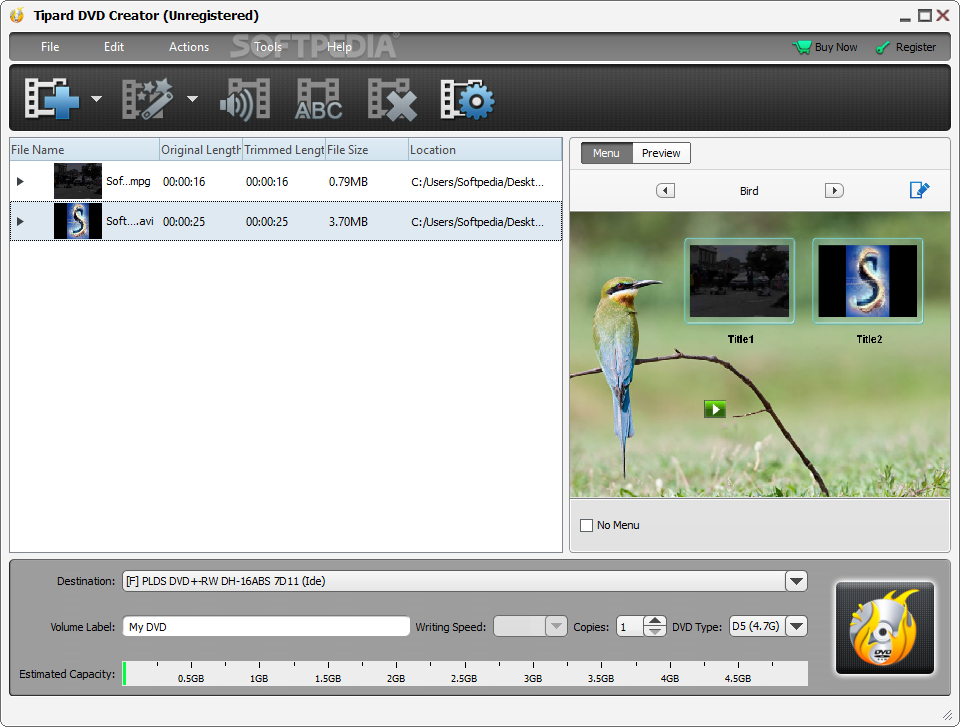Screen dimensions: 960x727
Task: Click the Title1 label in menu preview
Action: [741, 339]
